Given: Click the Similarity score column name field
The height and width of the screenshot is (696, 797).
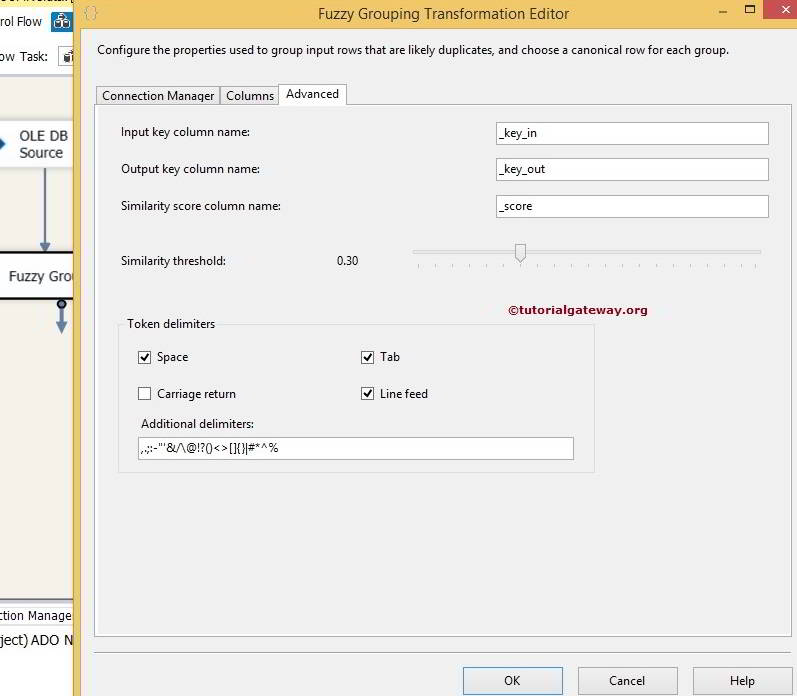Looking at the screenshot, I should coord(632,206).
